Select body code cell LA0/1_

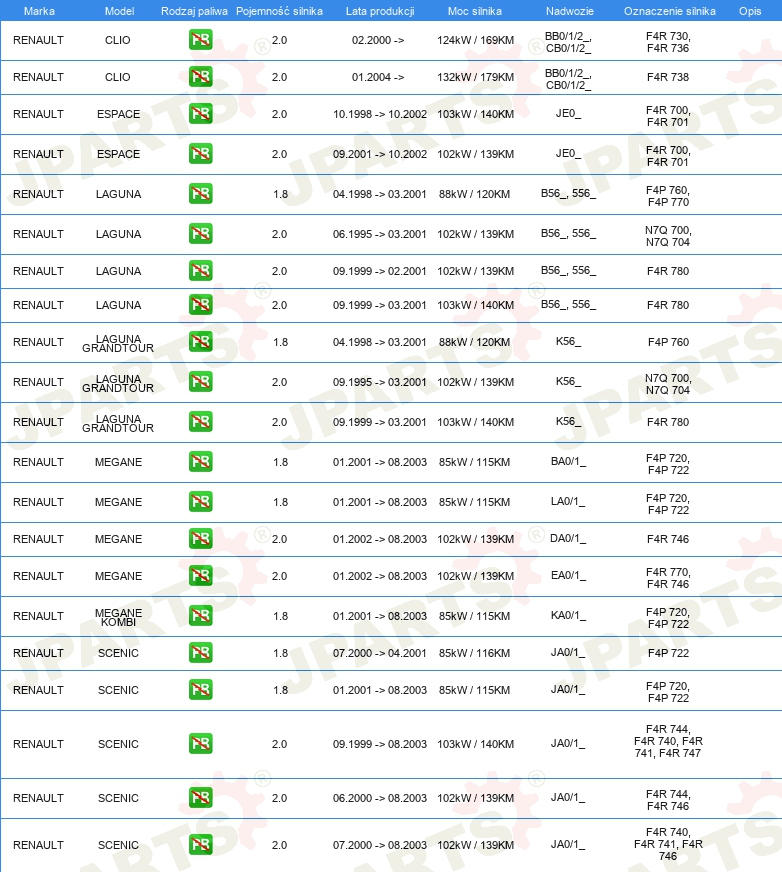coord(568,502)
